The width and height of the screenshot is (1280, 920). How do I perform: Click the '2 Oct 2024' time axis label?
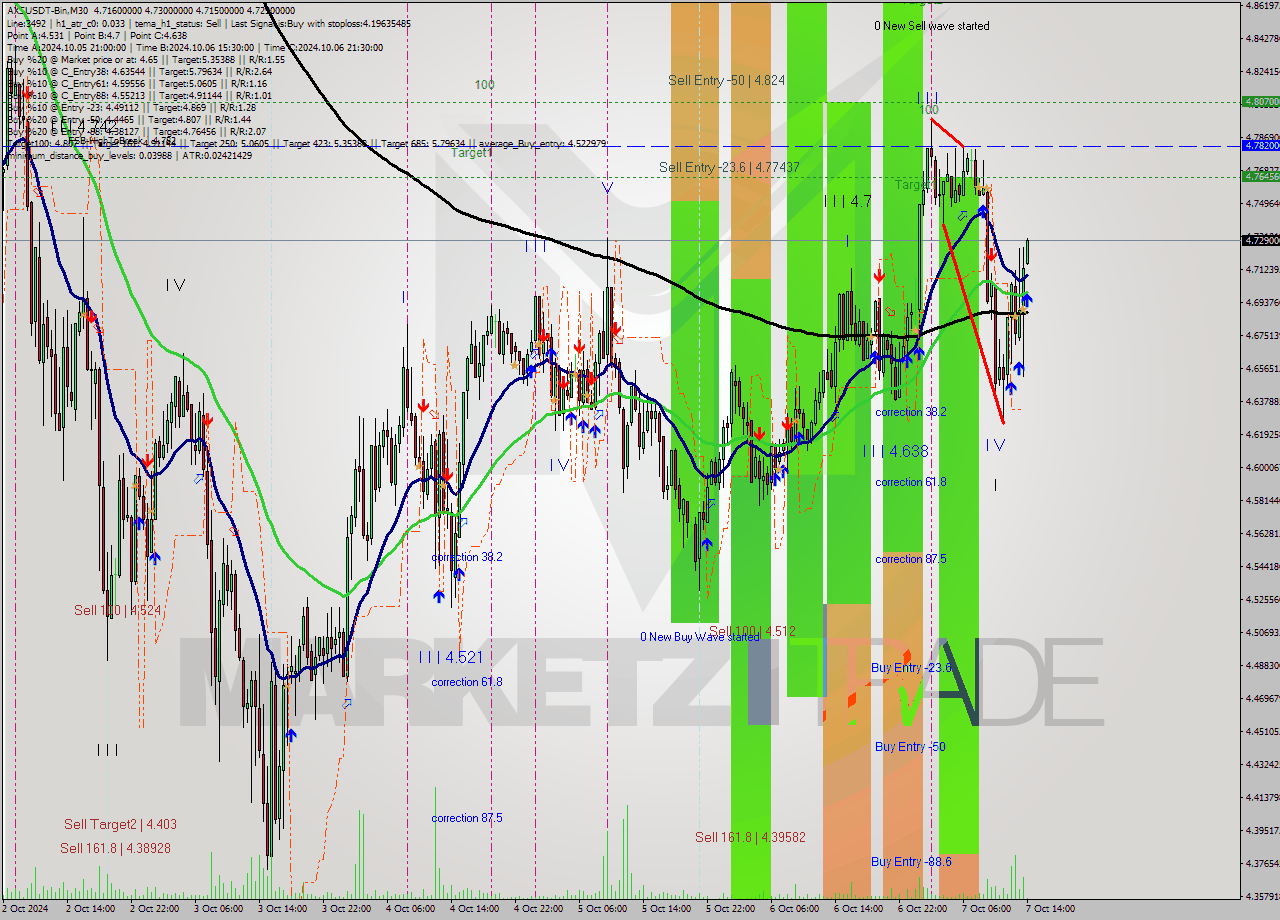[26, 909]
